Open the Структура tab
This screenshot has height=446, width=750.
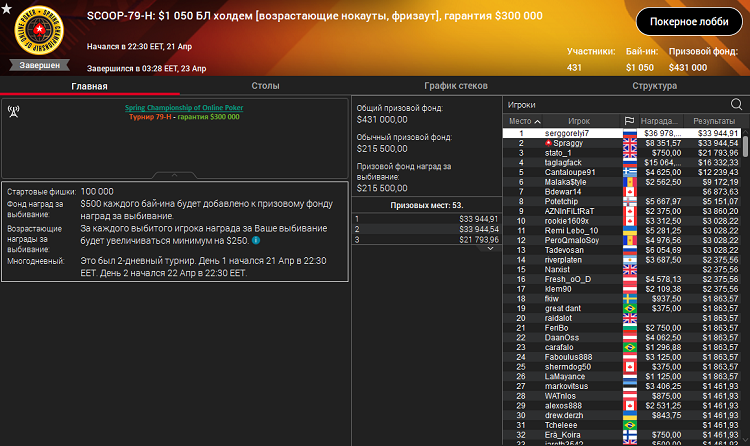point(654,86)
